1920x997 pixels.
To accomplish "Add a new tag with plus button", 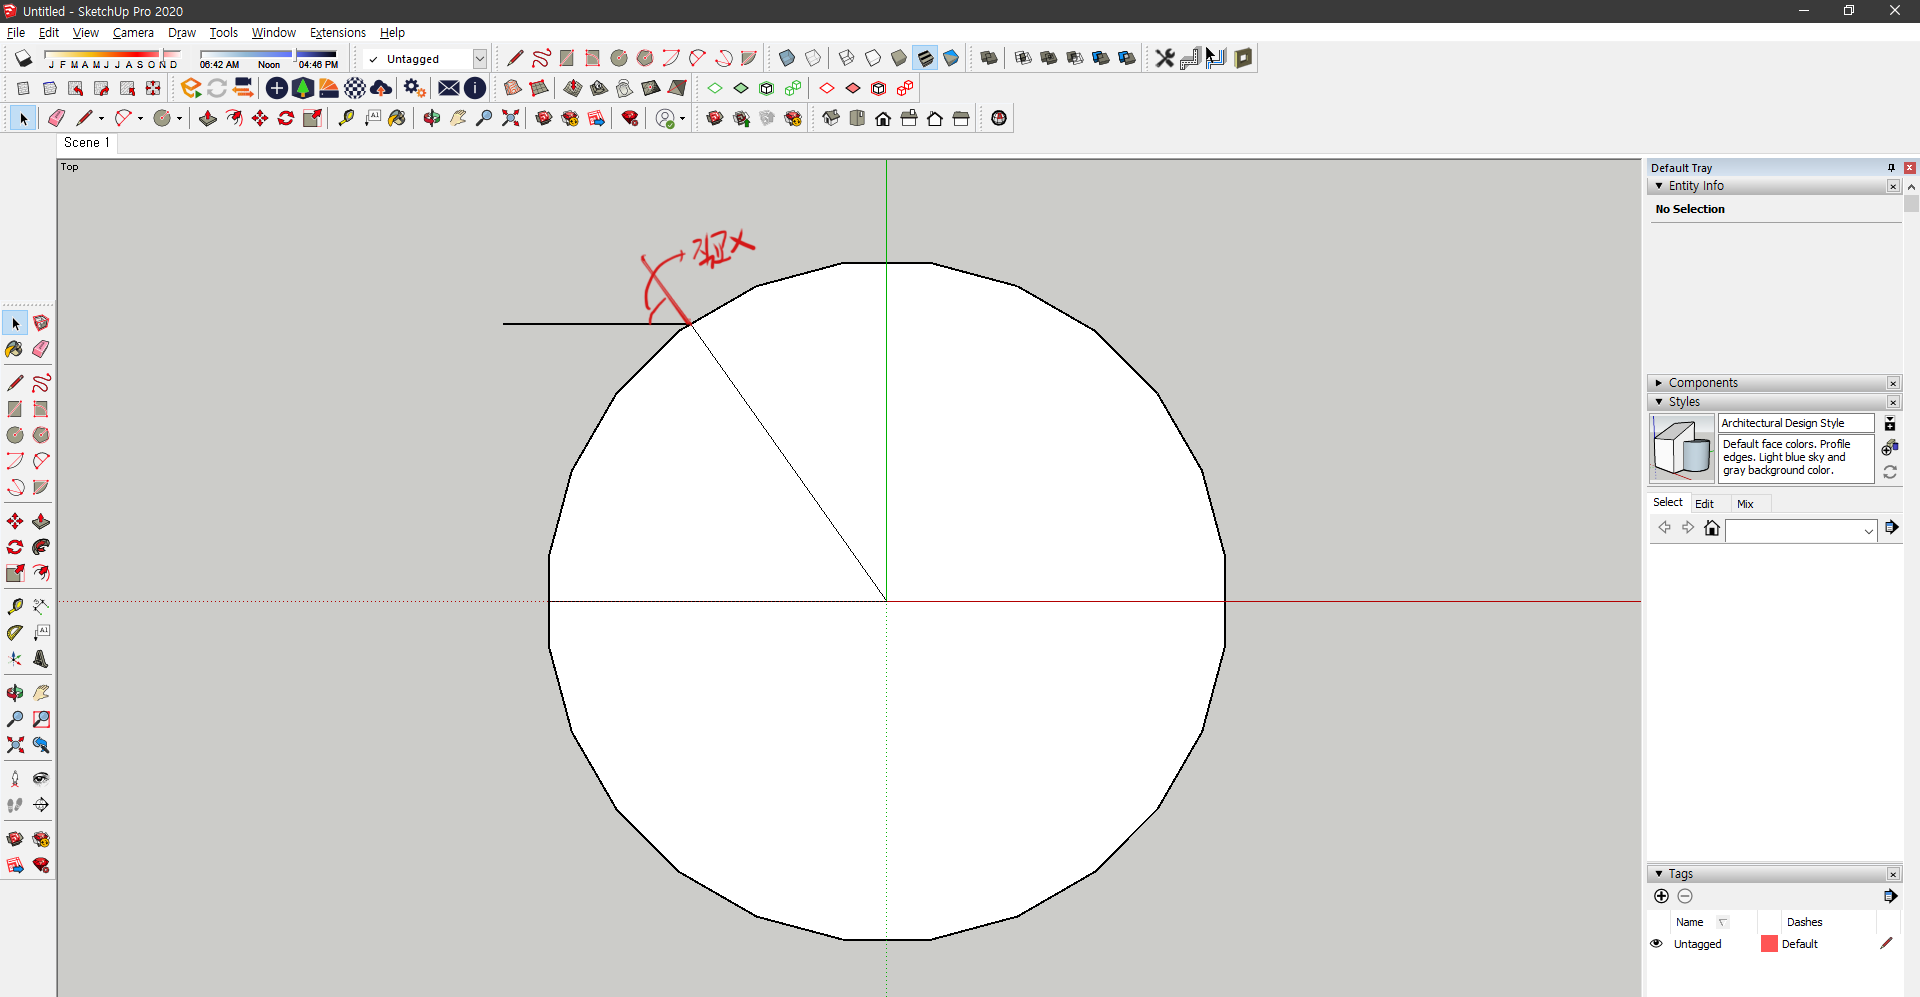I will pos(1661,896).
